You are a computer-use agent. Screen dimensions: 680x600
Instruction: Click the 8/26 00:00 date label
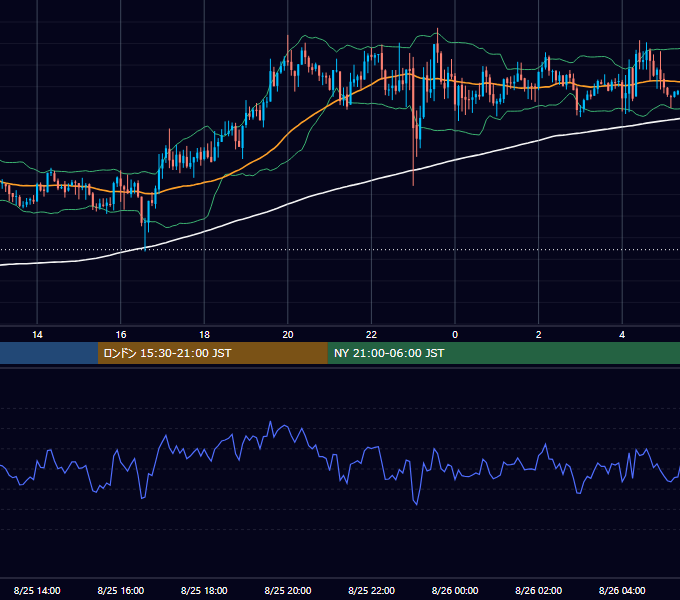[x=455, y=590]
